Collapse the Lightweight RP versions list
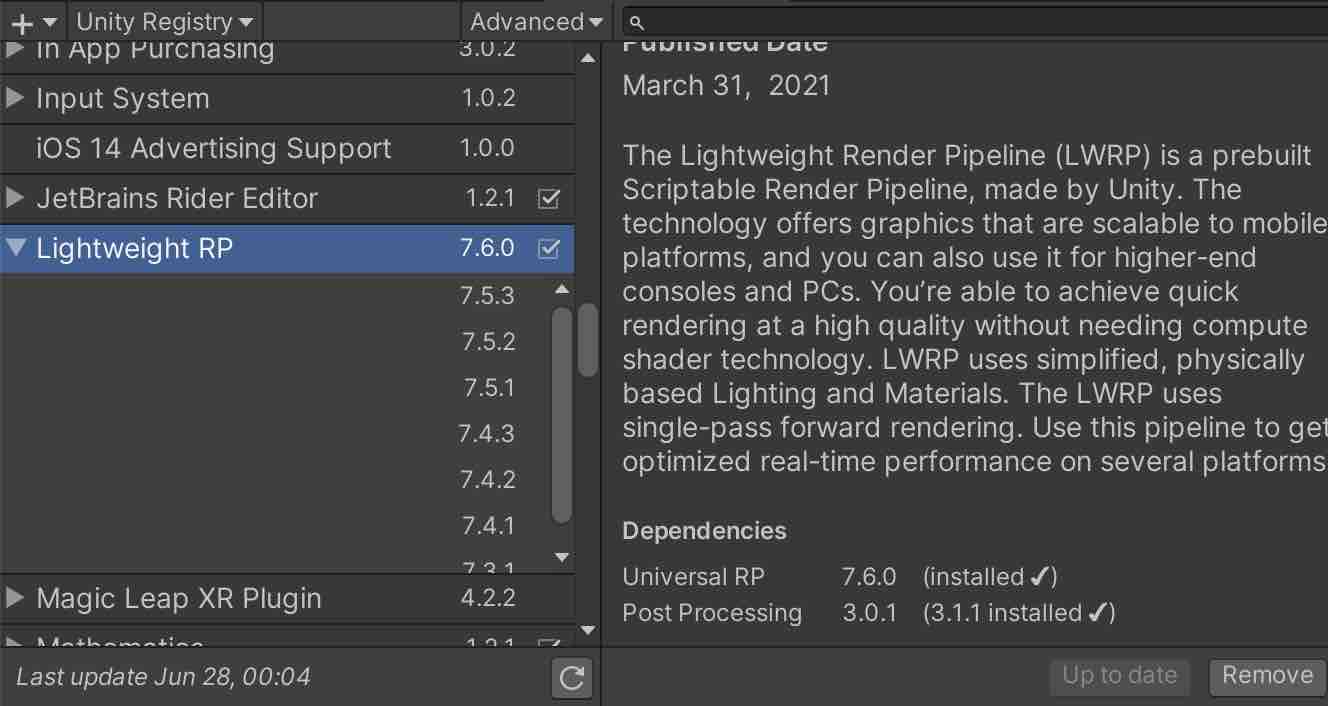Screen dimensions: 1328x706 coord(14,248)
